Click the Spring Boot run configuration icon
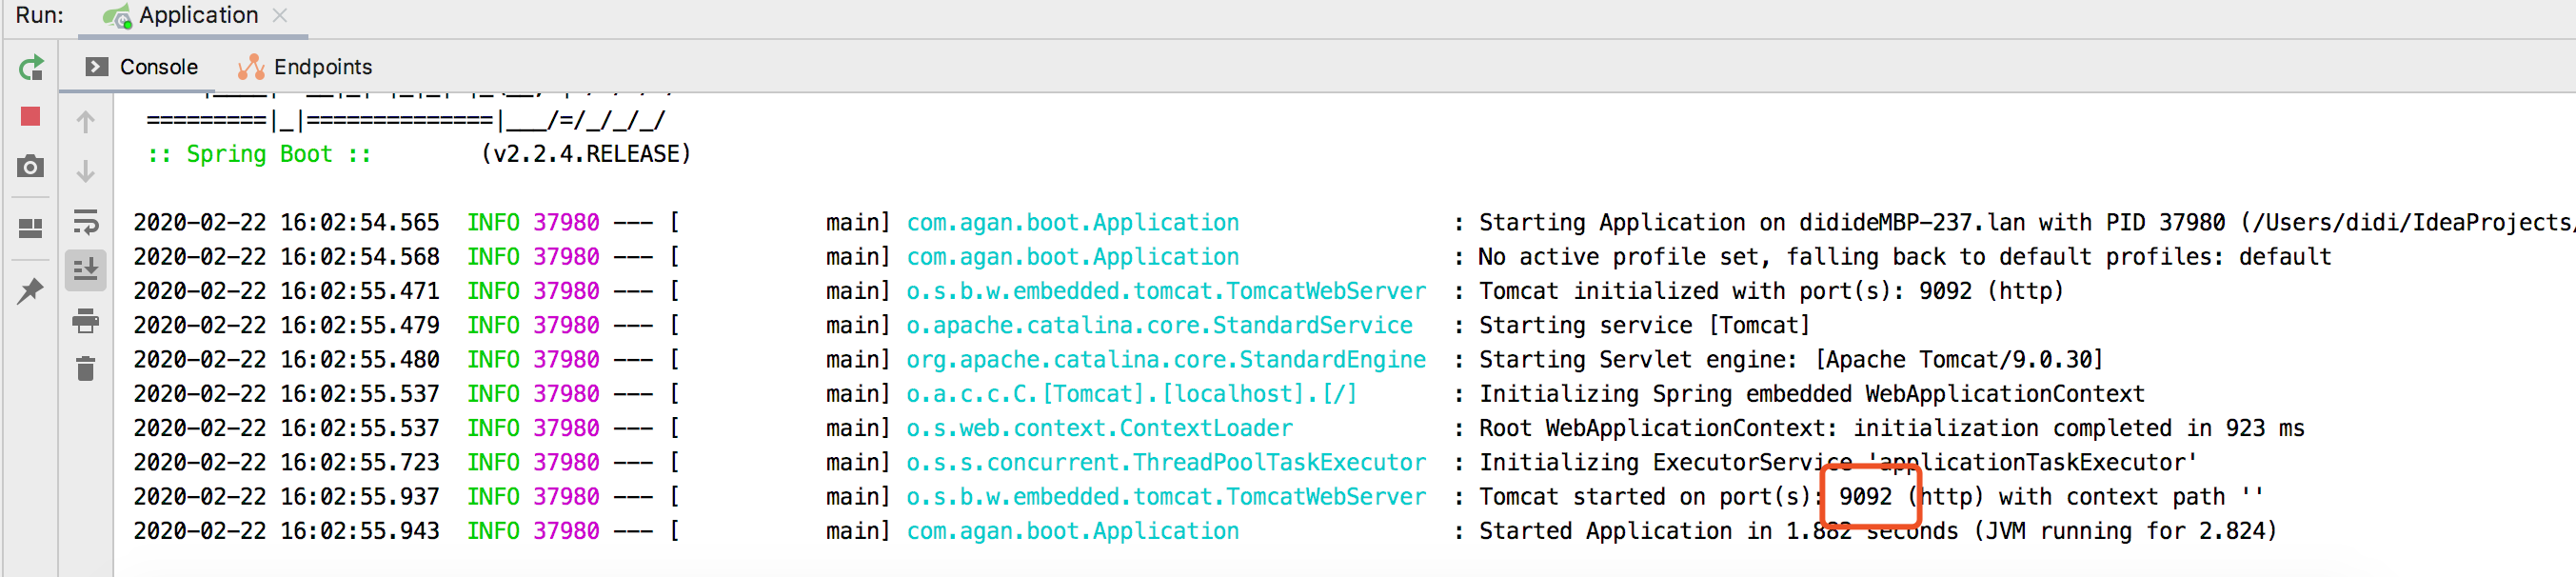Screen dimensions: 2576x577 pyautogui.click(x=117, y=16)
